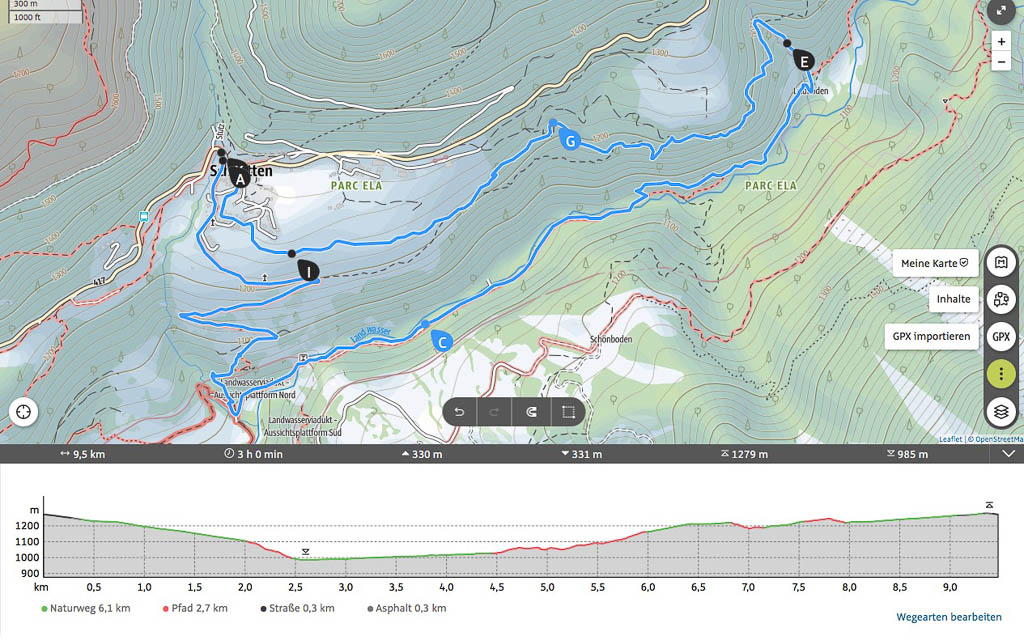Open the Inhalte contents icon button
The image size is (1024, 640).
[x=1001, y=299]
